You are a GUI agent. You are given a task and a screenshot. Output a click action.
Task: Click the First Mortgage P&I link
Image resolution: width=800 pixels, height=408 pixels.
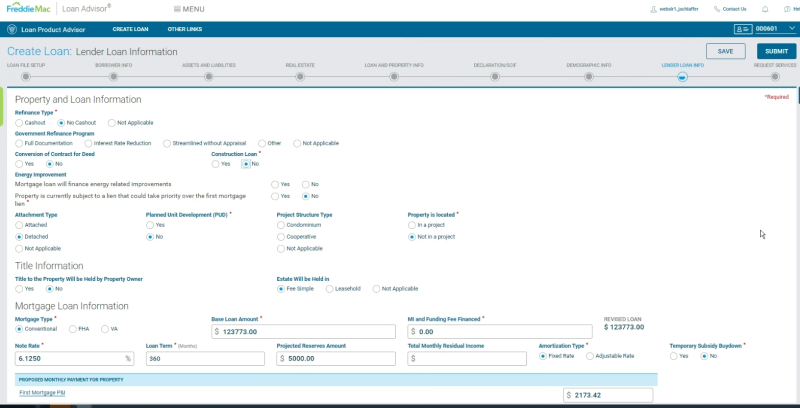[x=42, y=394]
